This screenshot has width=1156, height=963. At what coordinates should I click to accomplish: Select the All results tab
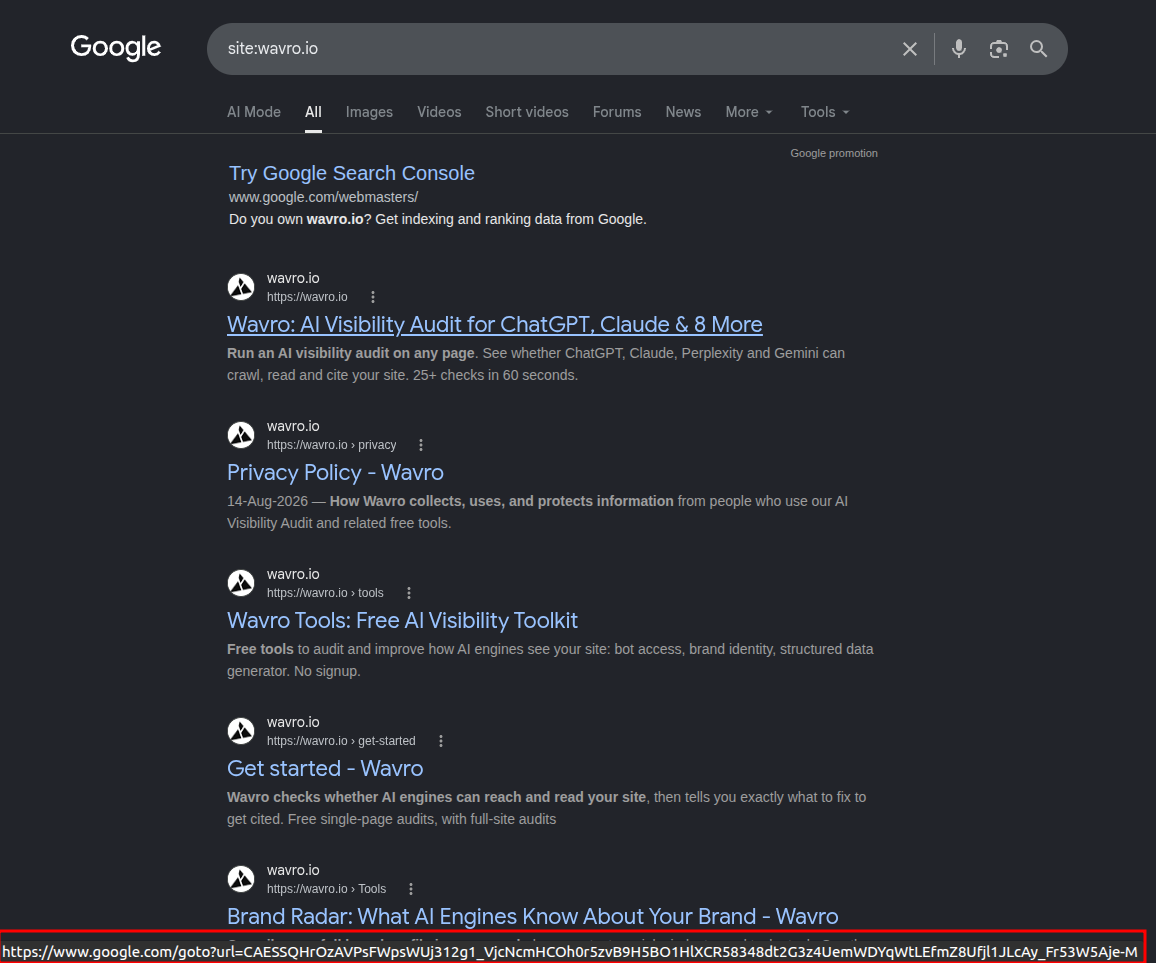pyautogui.click(x=313, y=112)
